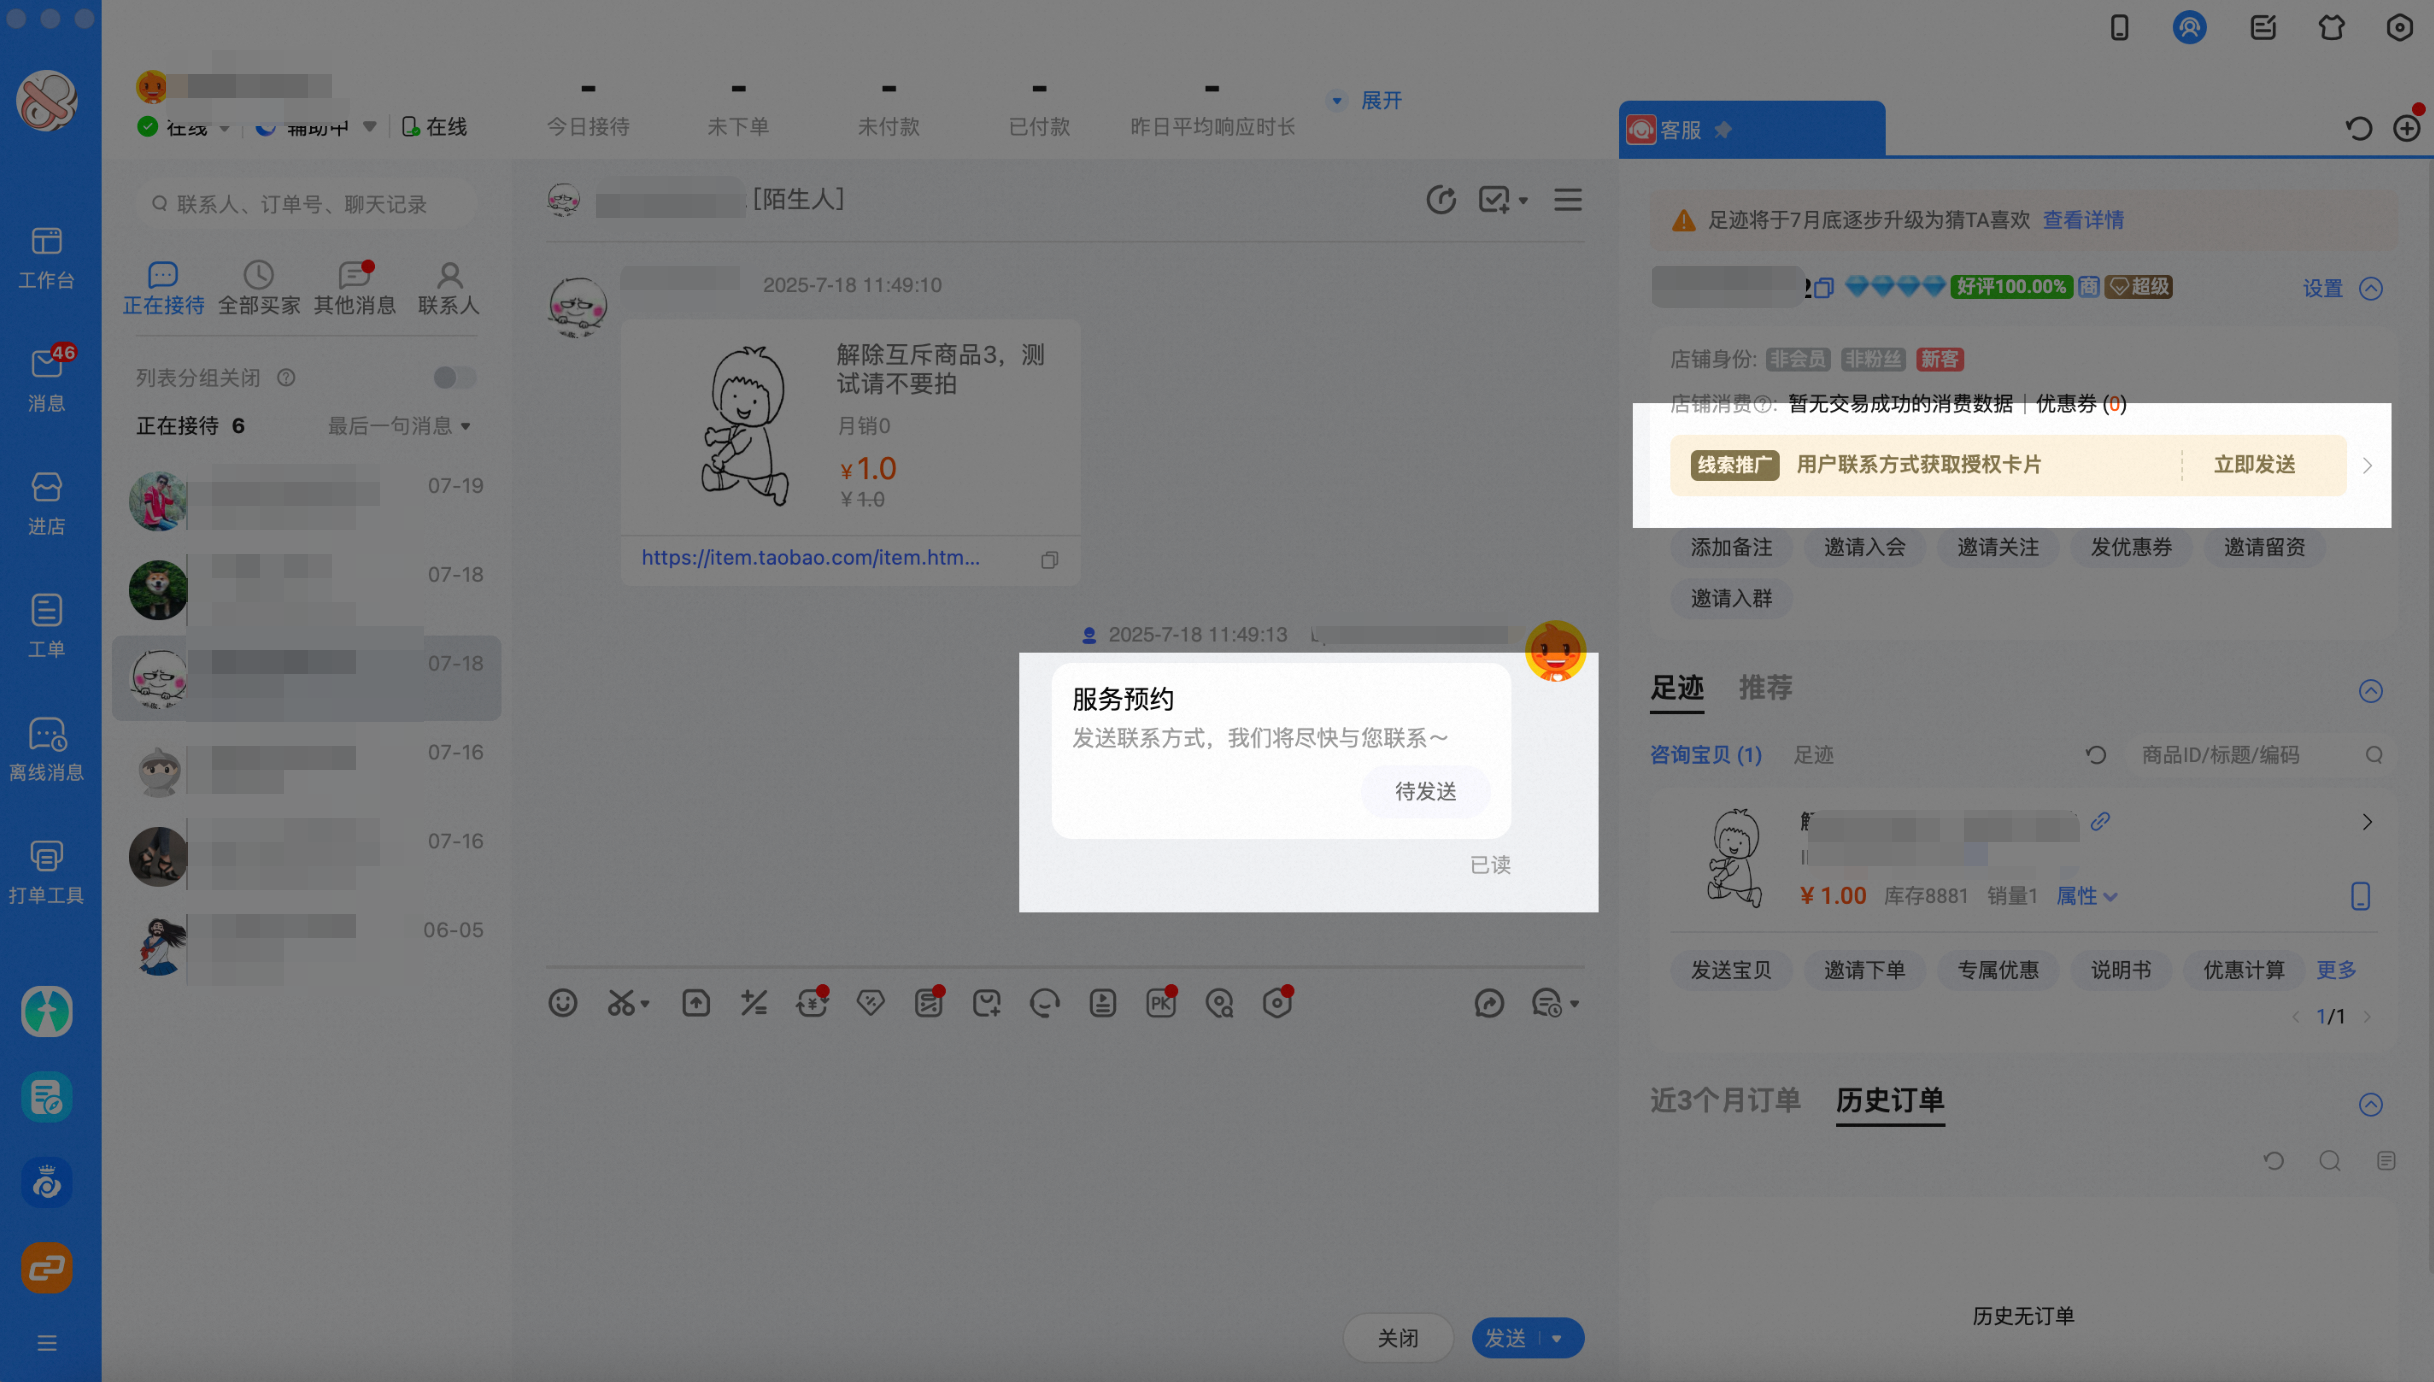Image resolution: width=2434 pixels, height=1382 pixels.
Task: Click the coupon tag icon in chat toolbar
Action: (870, 1003)
